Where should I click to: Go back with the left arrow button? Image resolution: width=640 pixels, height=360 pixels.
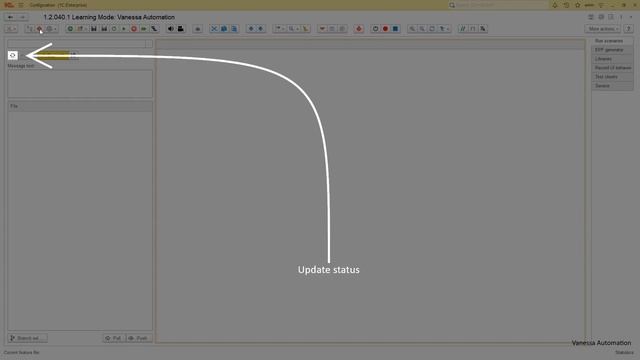point(11,17)
